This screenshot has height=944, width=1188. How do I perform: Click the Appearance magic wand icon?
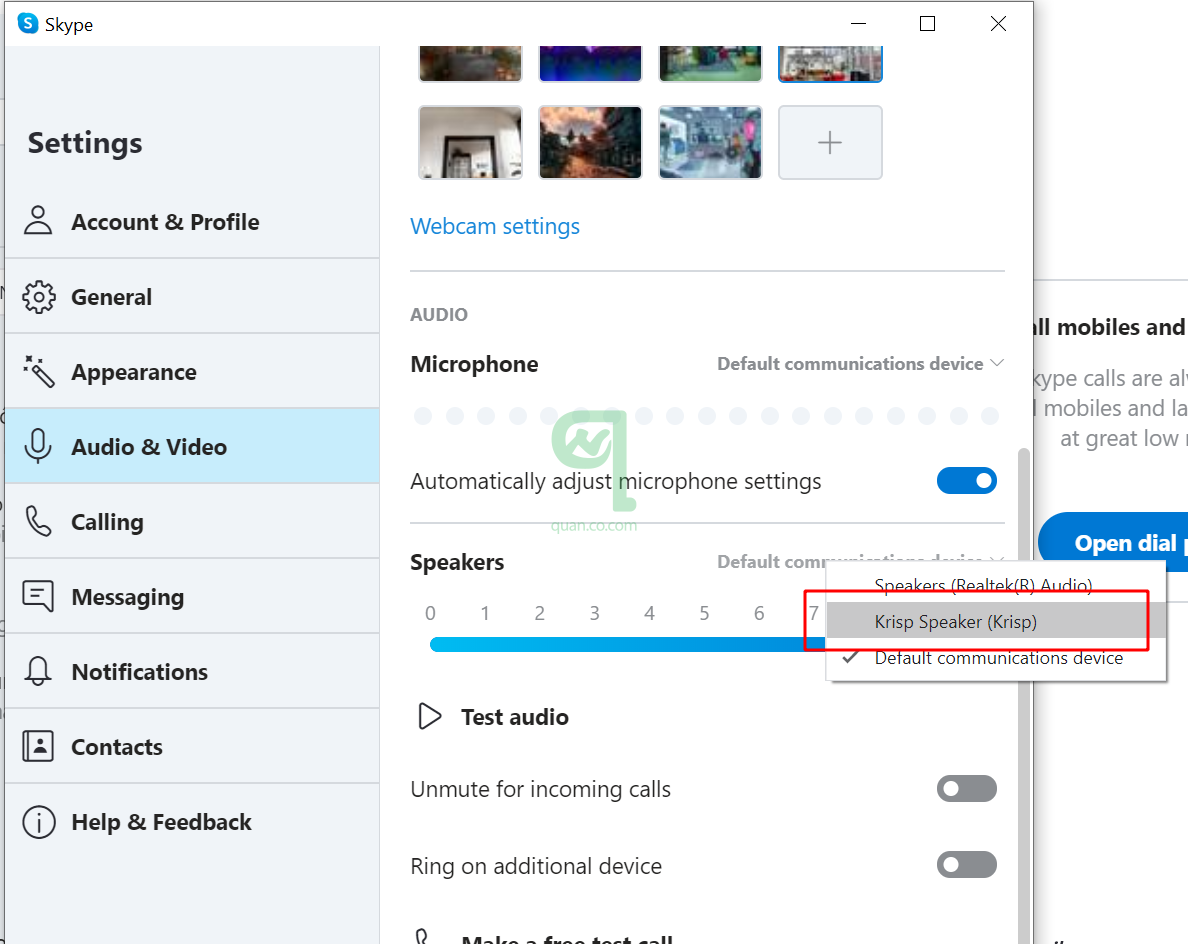click(x=39, y=371)
